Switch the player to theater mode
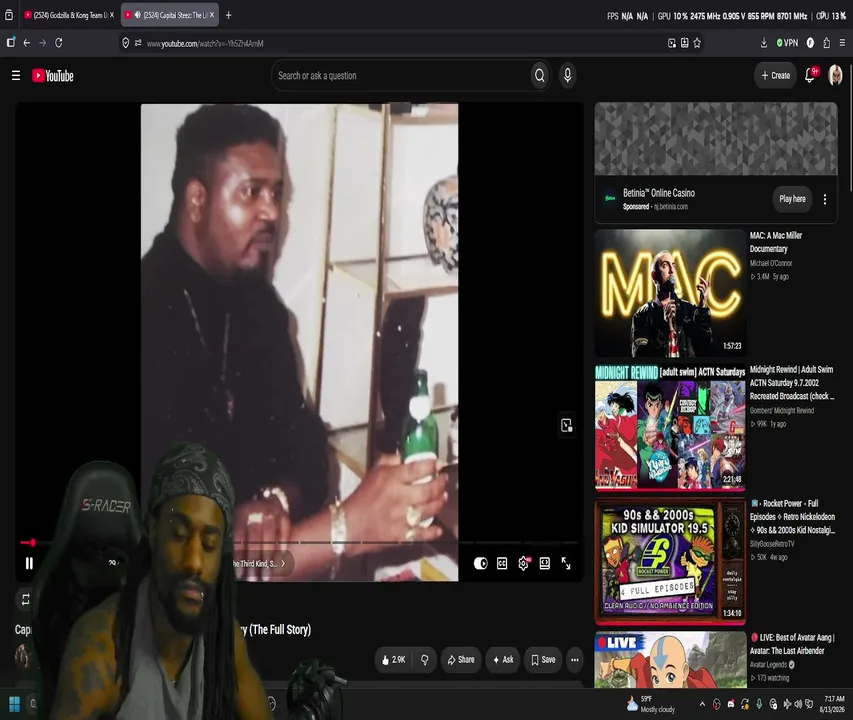This screenshot has width=853, height=720. [545, 563]
